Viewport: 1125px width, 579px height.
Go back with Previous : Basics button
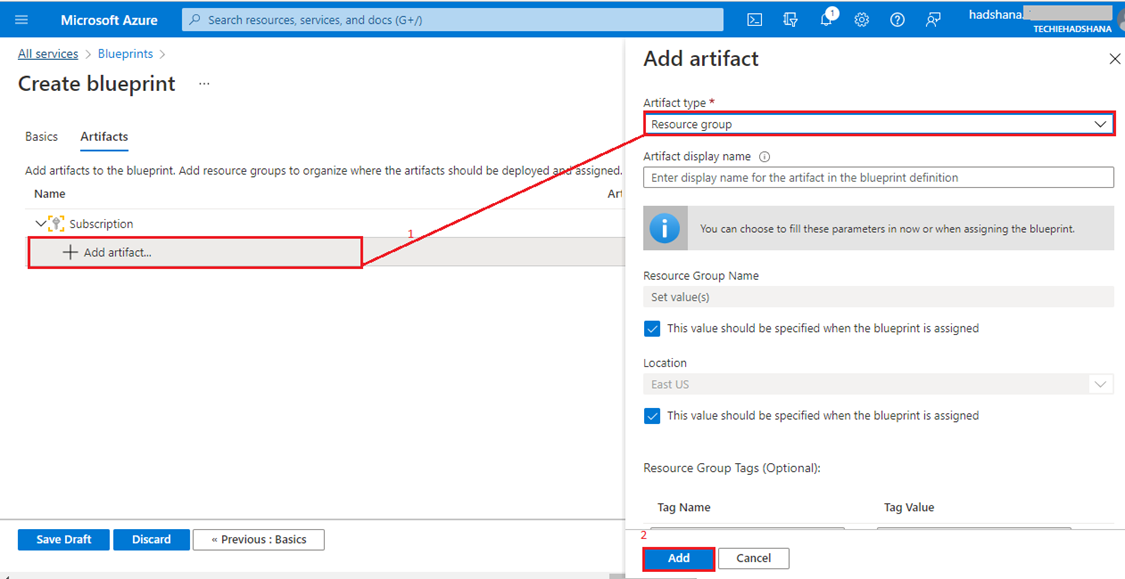[x=258, y=540]
